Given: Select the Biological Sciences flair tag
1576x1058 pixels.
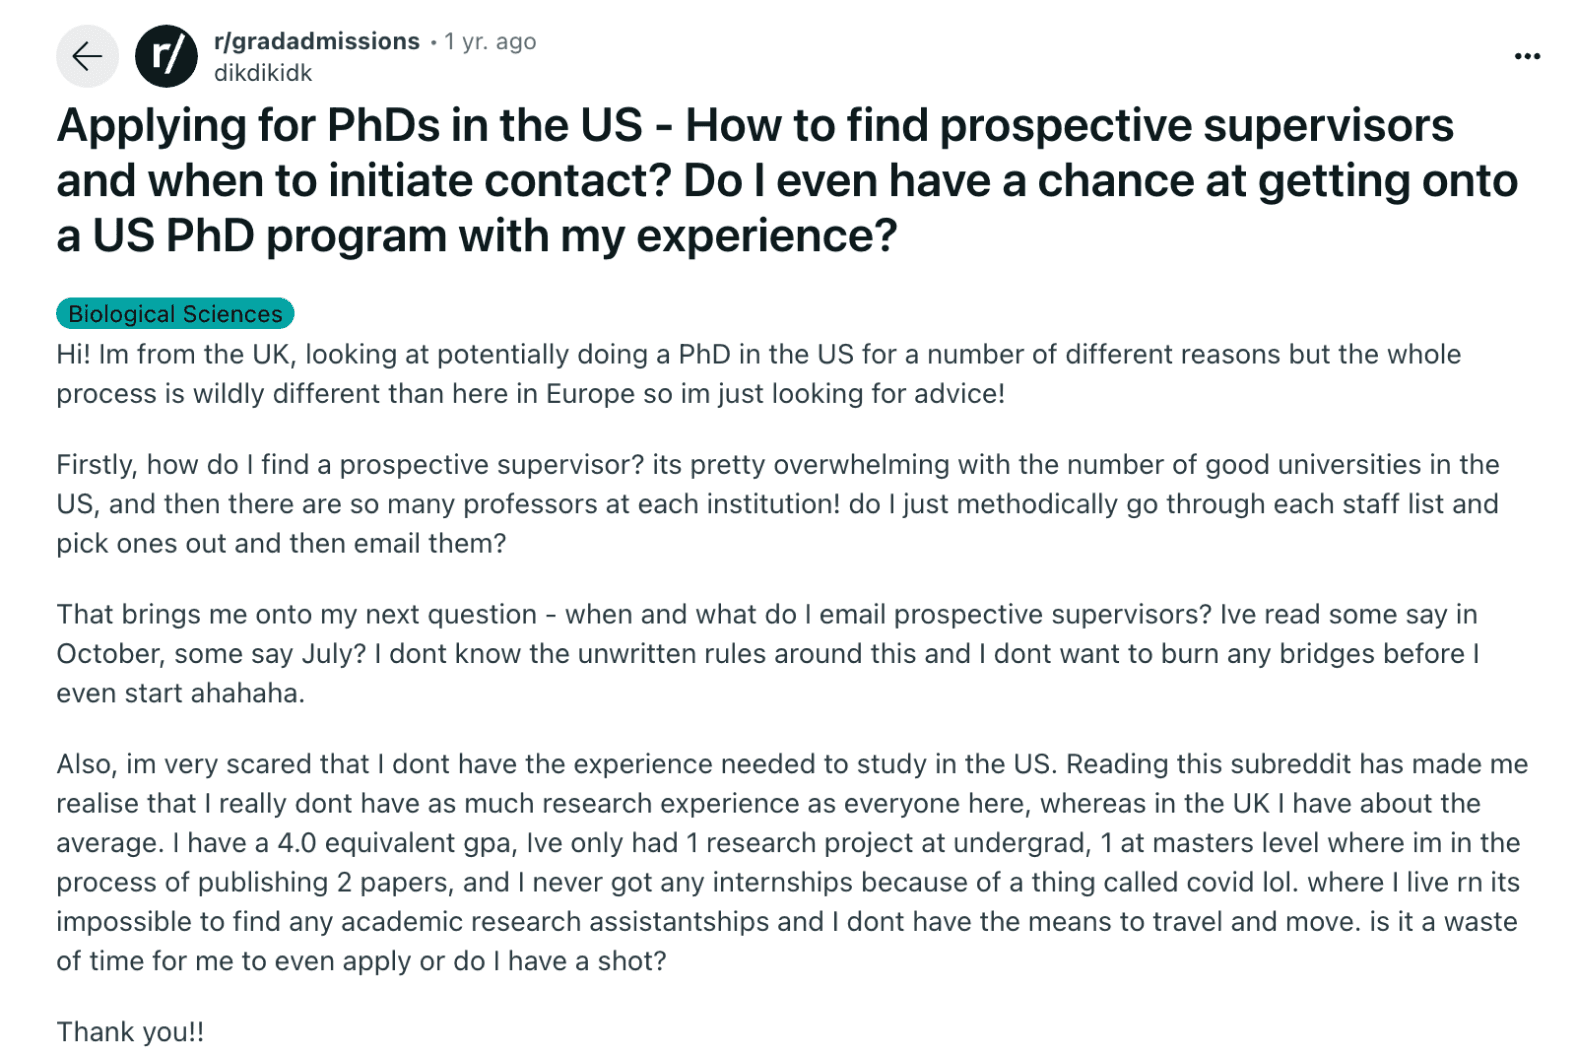Looking at the screenshot, I should pyautogui.click(x=175, y=314).
